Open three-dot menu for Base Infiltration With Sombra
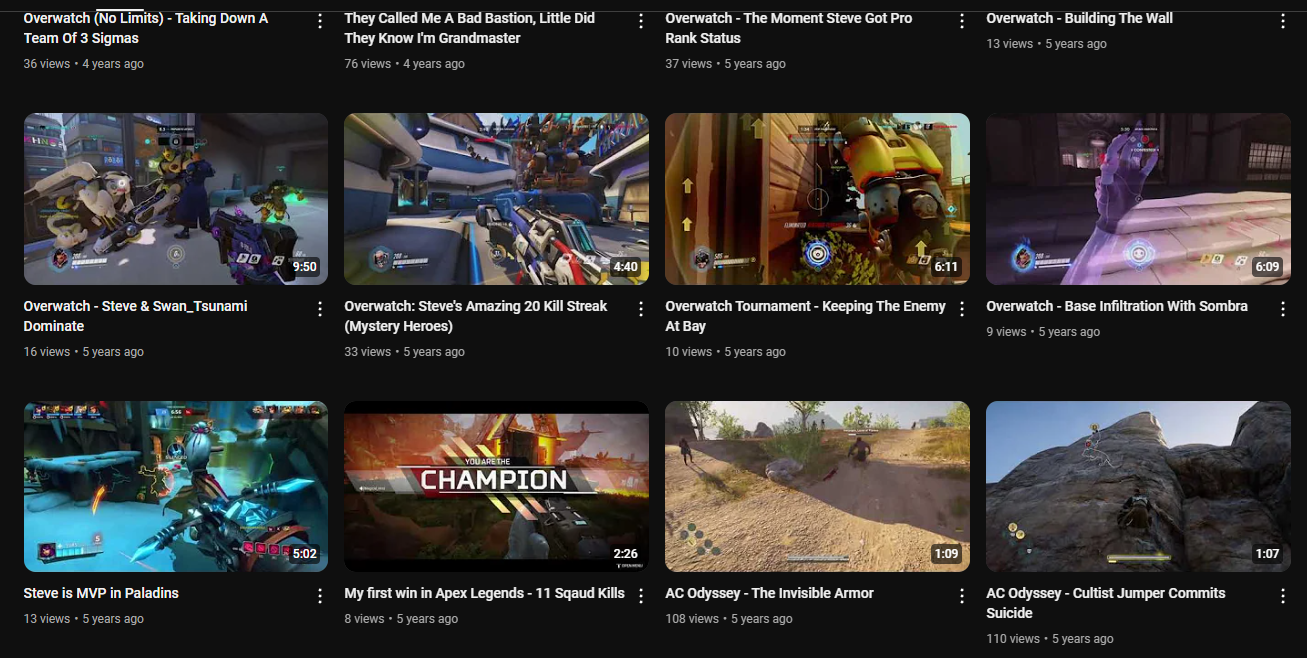This screenshot has height=658, width=1307. tap(1283, 309)
